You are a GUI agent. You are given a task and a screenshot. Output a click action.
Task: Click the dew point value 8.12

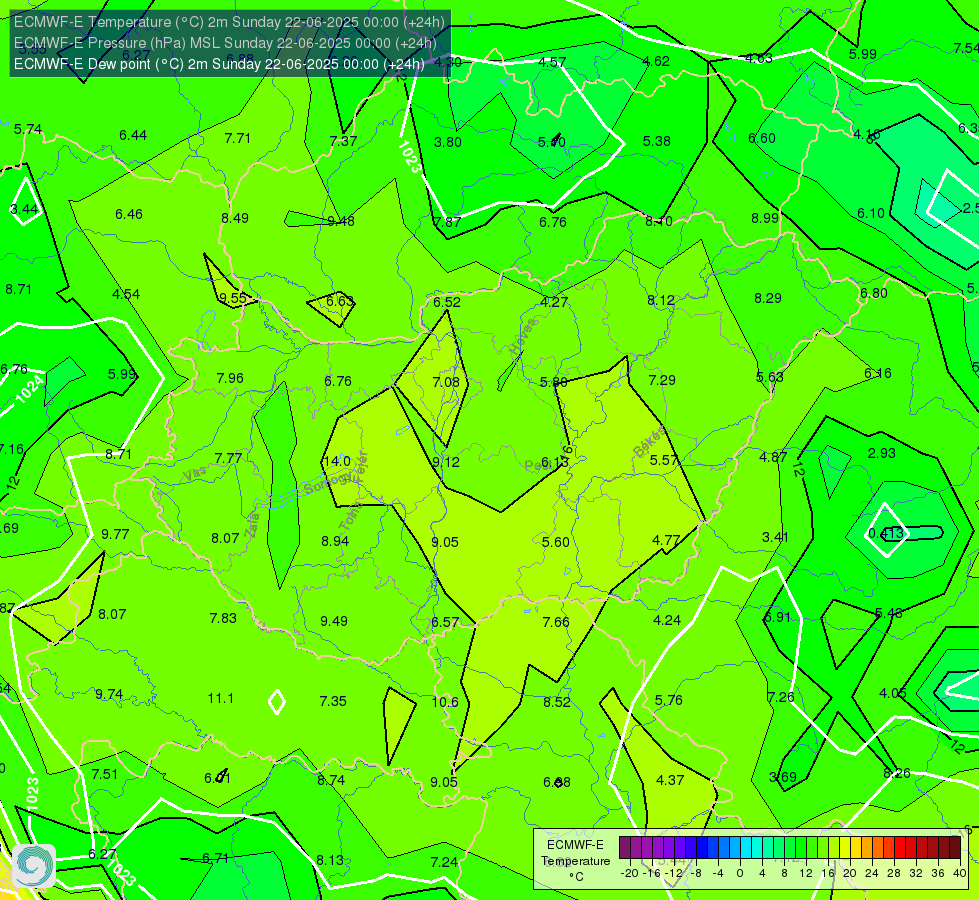click(661, 300)
